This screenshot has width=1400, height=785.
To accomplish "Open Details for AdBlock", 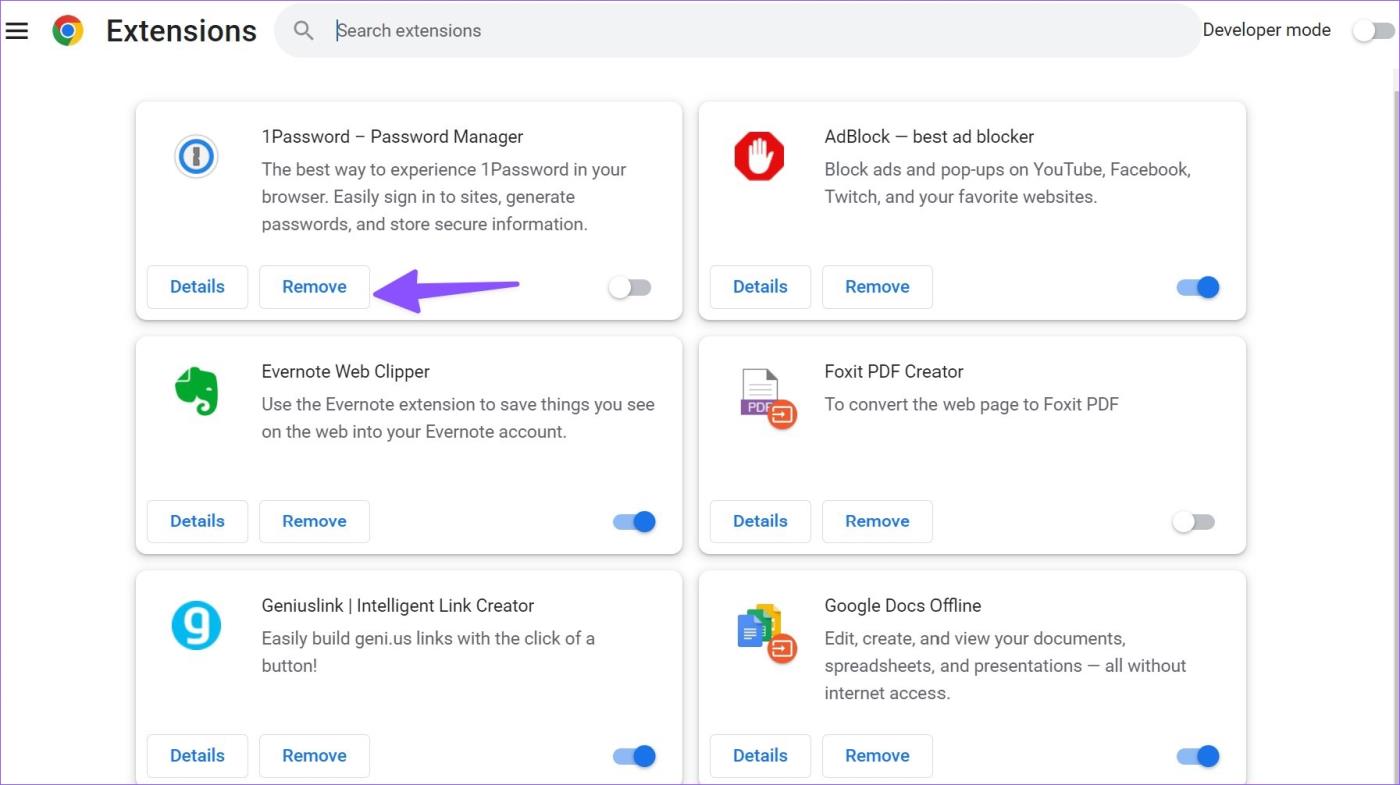I will (x=760, y=287).
